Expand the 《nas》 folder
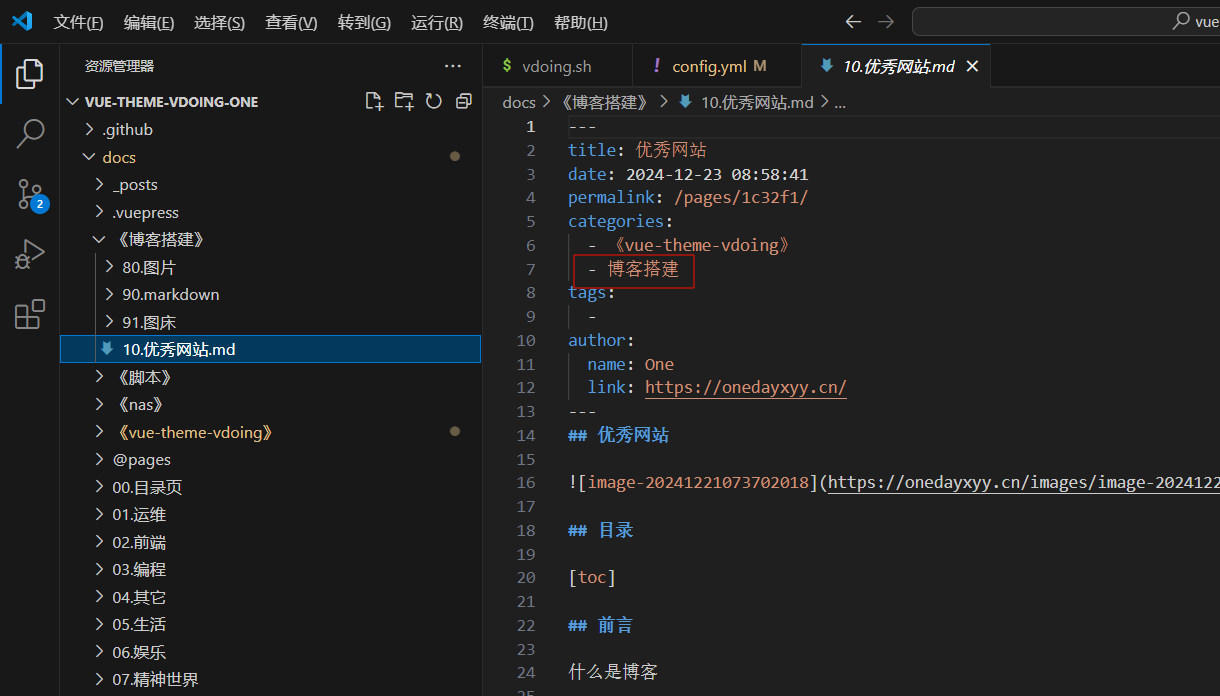The height and width of the screenshot is (696, 1220). tap(271, 405)
